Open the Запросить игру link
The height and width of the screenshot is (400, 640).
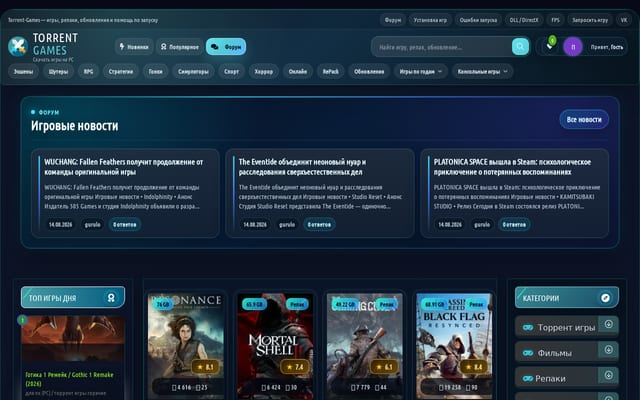pyautogui.click(x=590, y=20)
